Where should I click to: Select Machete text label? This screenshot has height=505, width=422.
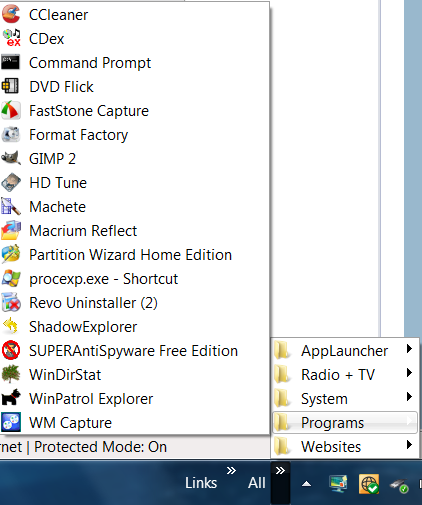[57, 207]
